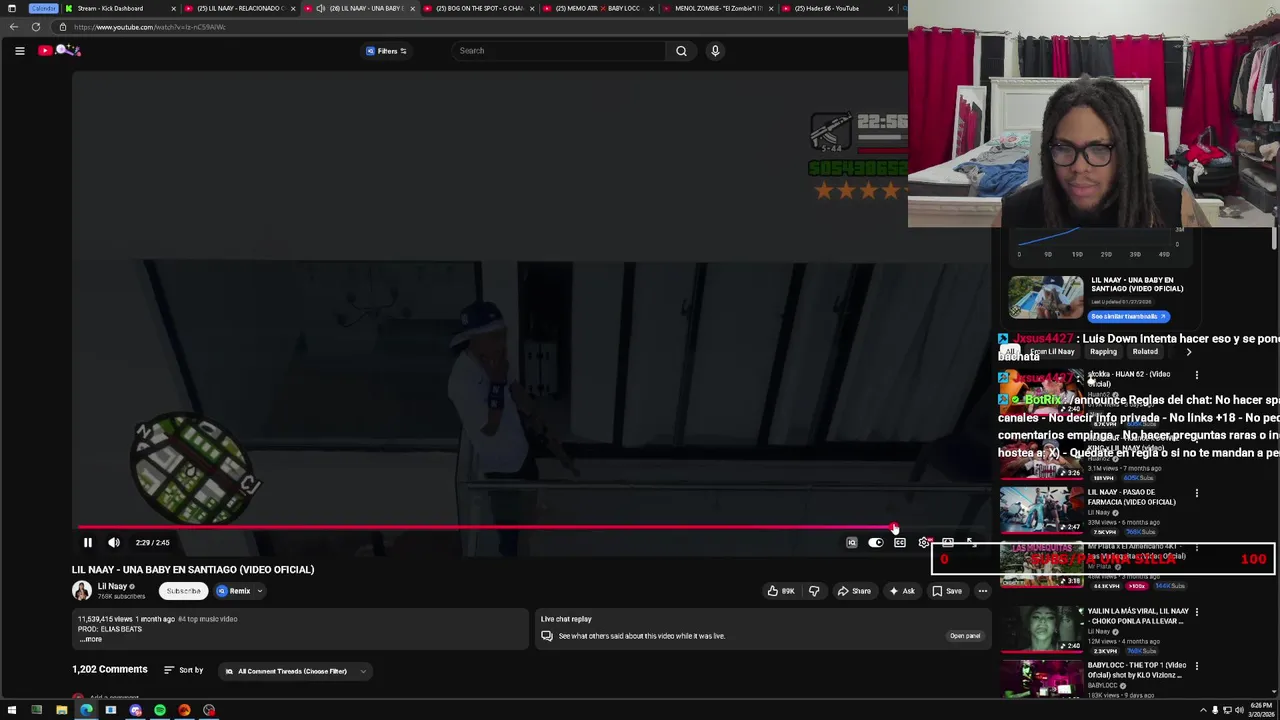Toggle closed captions in the player
Image resolution: width=1280 pixels, height=720 pixels.
pyautogui.click(x=899, y=542)
